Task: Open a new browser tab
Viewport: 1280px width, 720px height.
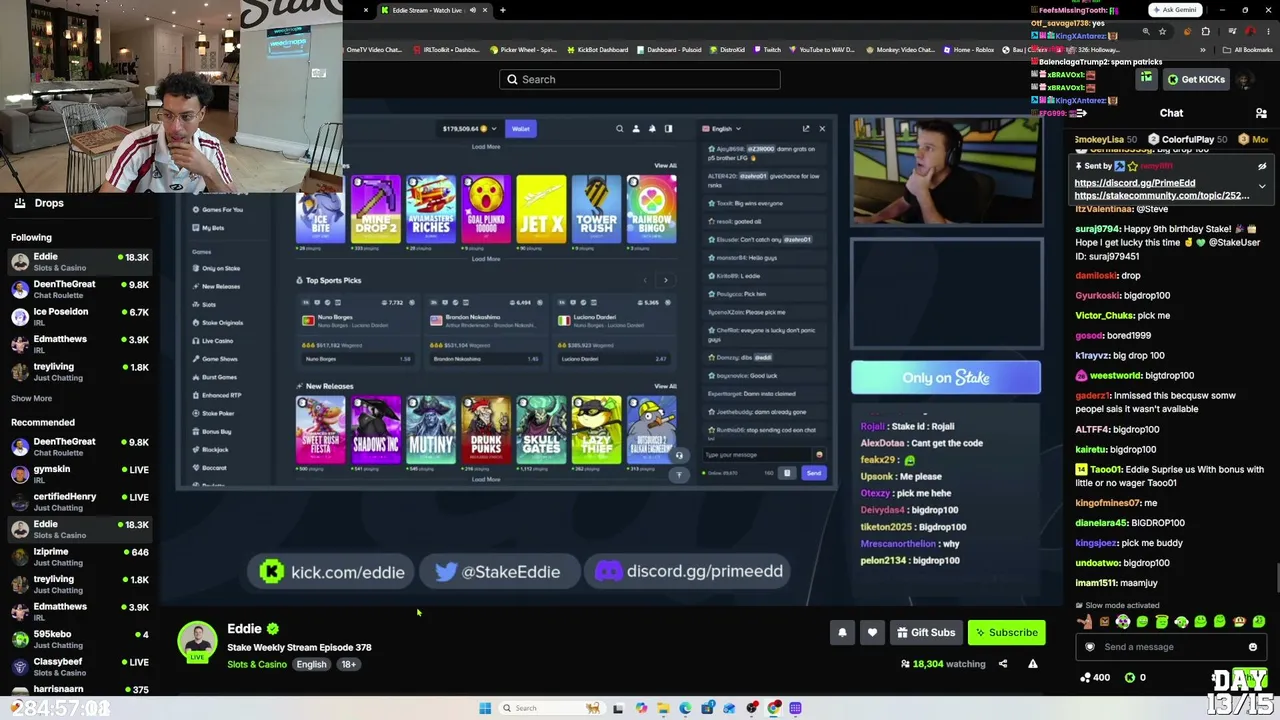Action: (503, 10)
